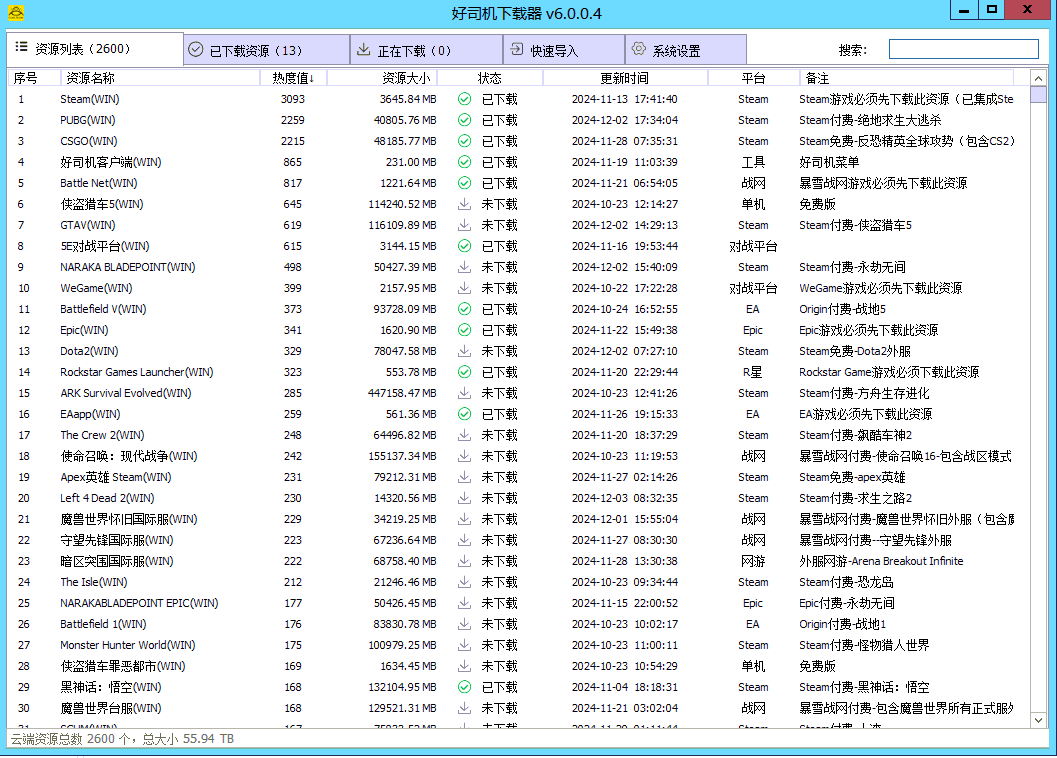Screen dimensions: 1057x758
Task: Click the green status icon for 好司机客户端(WIN)
Action: (x=464, y=162)
